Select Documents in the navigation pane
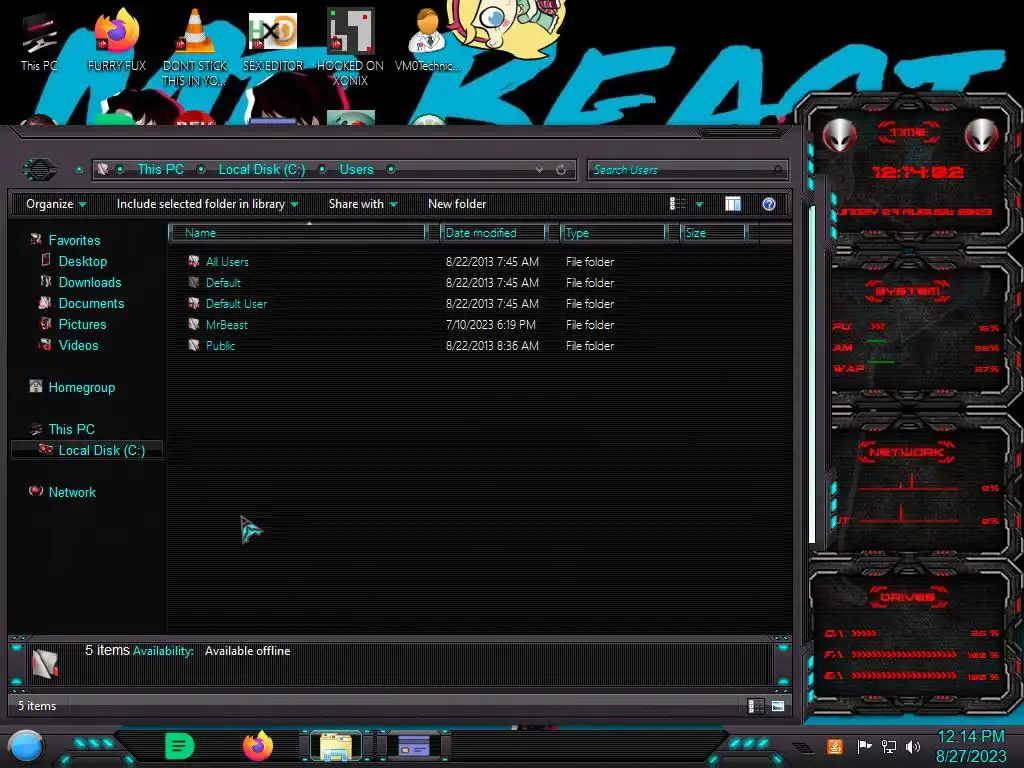The width and height of the screenshot is (1024, 768). coord(91,304)
